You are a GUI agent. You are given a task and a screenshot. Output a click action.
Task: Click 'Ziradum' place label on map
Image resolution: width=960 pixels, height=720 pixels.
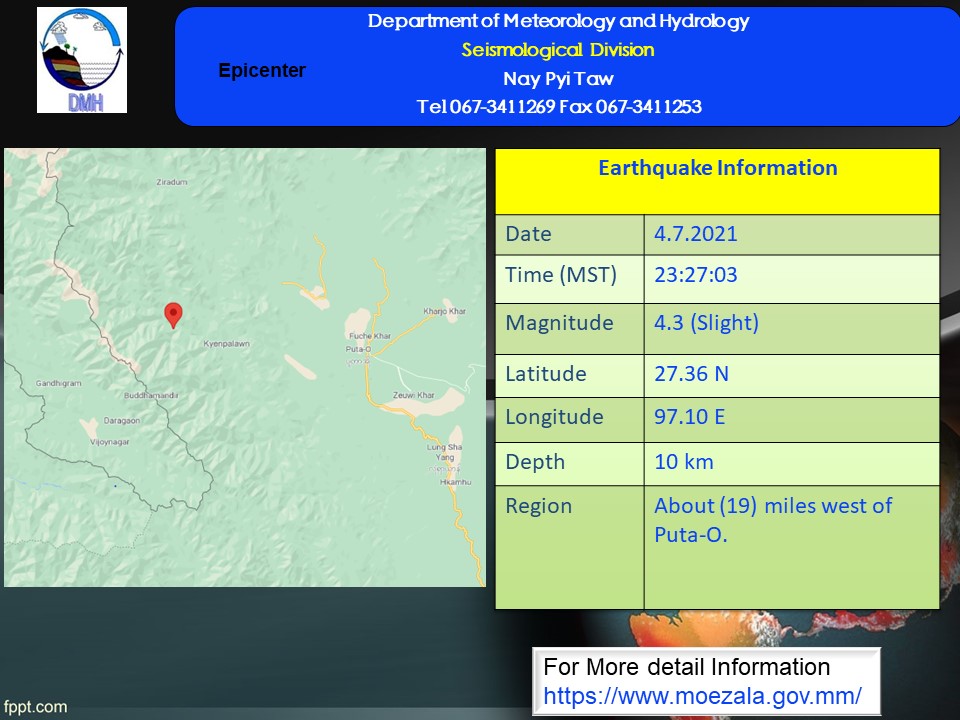172,182
